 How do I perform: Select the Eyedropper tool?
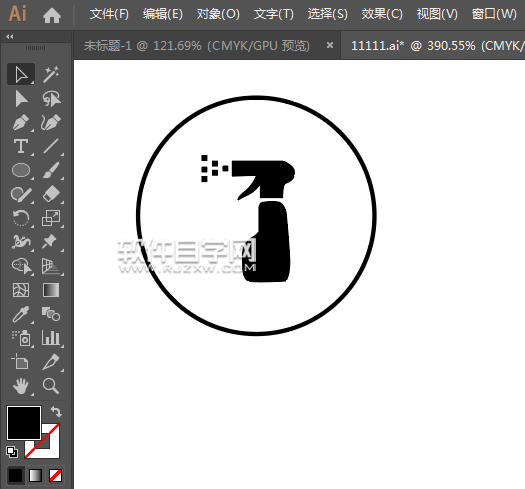tap(21, 314)
